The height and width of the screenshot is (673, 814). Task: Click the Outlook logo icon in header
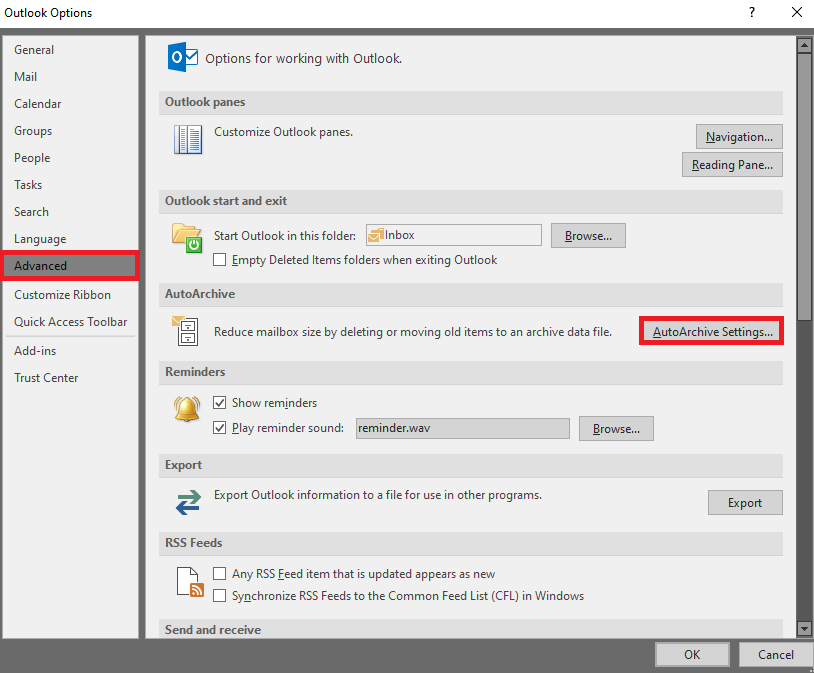point(182,57)
